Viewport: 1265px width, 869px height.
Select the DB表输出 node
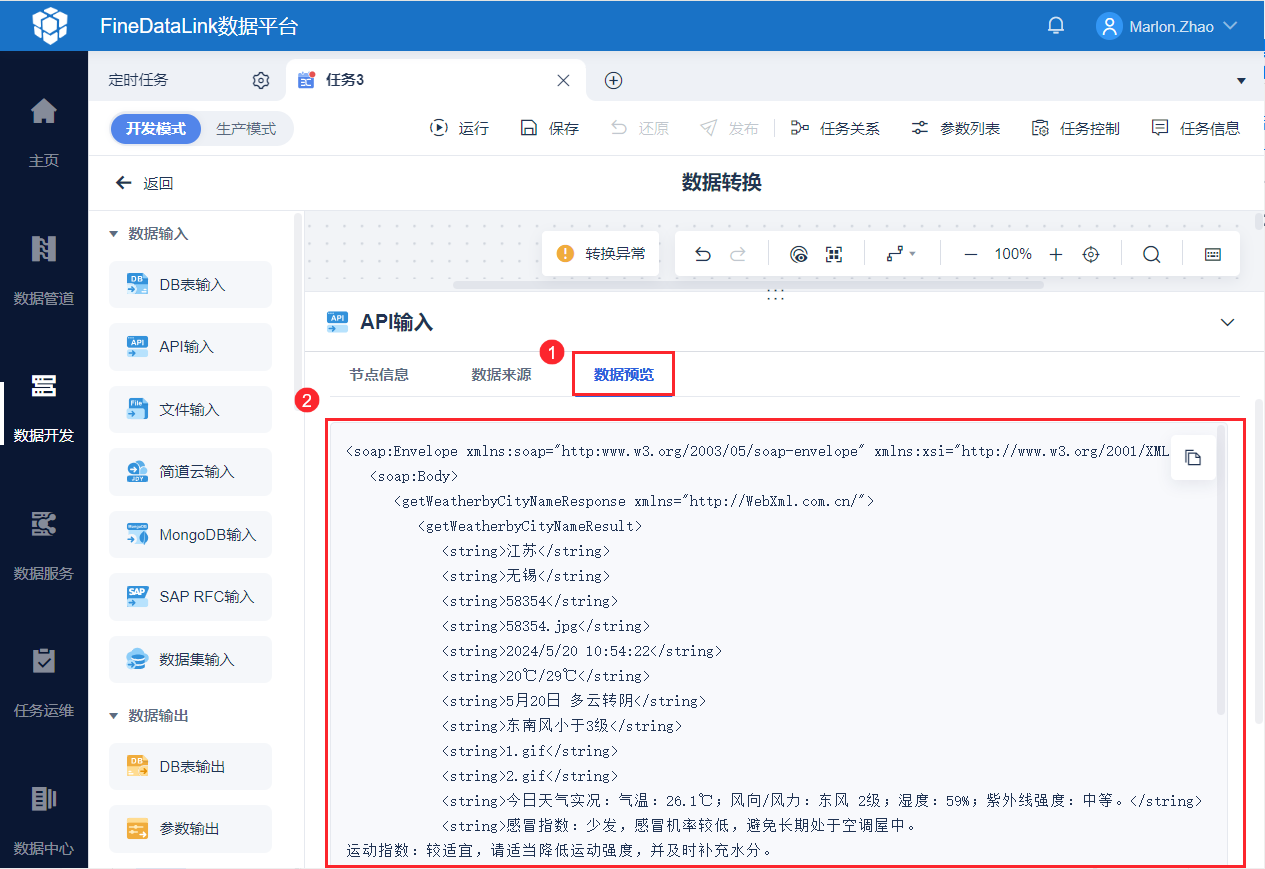pos(190,766)
